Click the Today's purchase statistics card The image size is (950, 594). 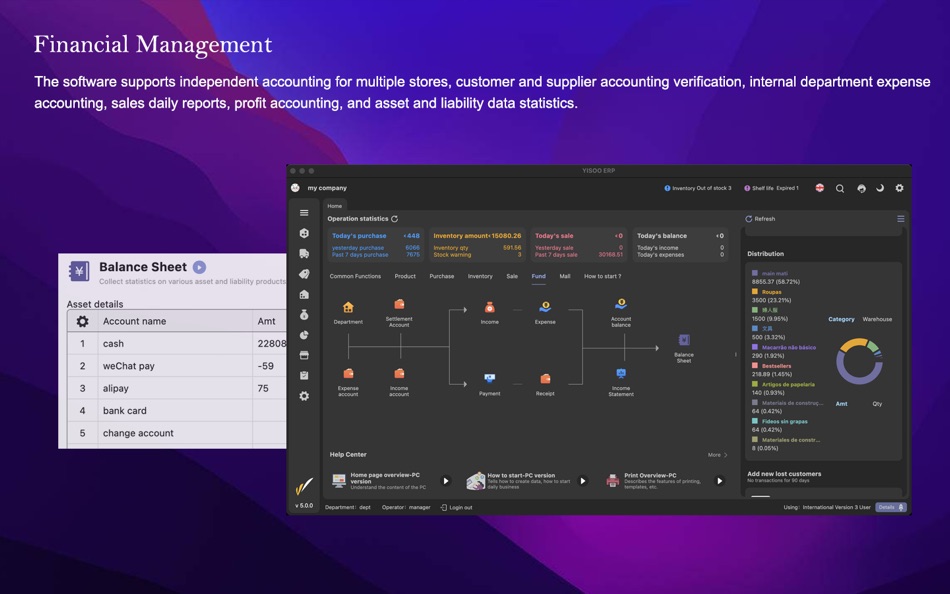click(376, 245)
